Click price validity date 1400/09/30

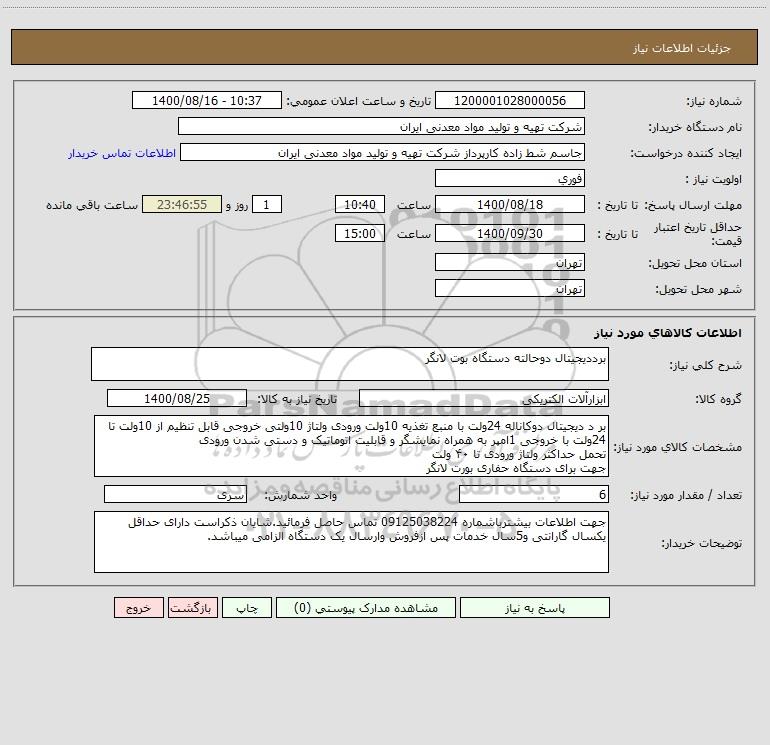510,233
